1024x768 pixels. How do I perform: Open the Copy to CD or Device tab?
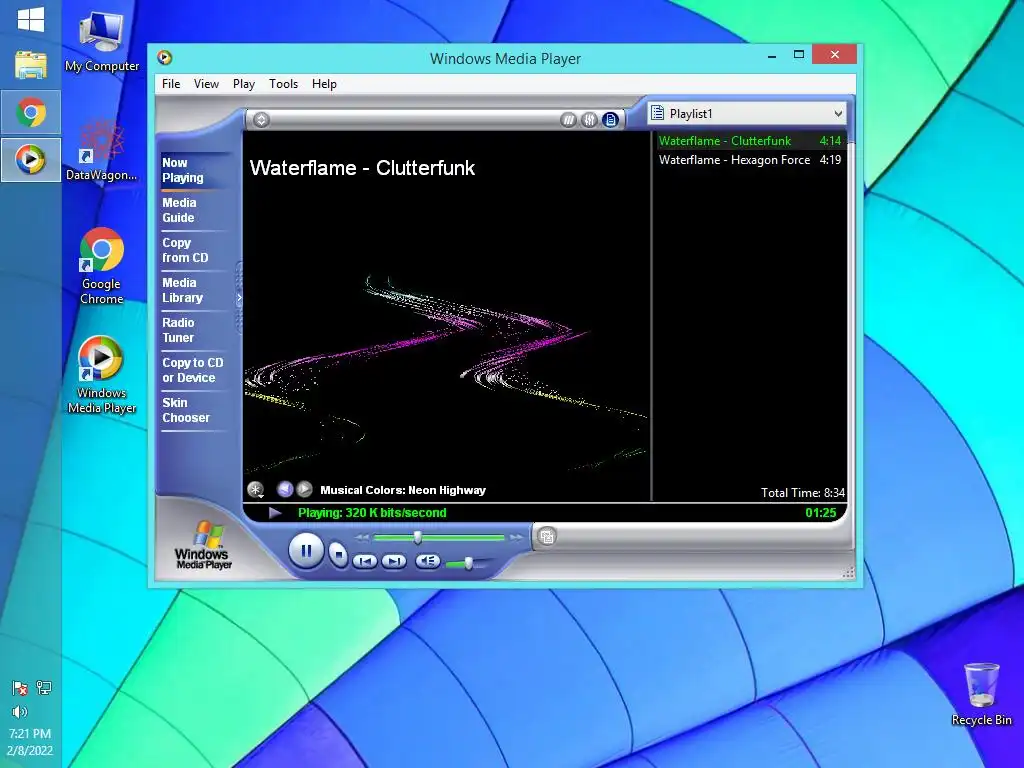click(x=194, y=370)
